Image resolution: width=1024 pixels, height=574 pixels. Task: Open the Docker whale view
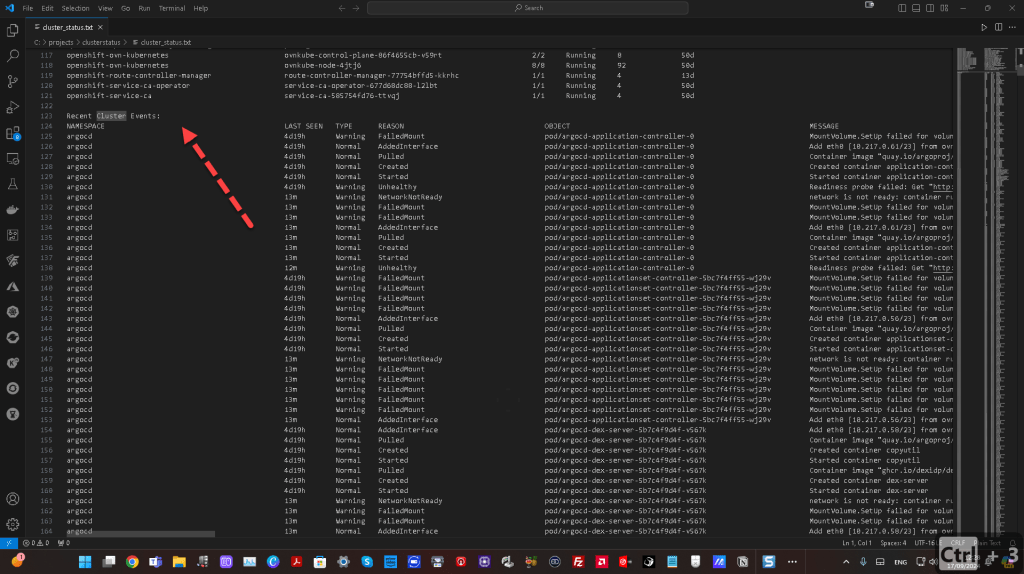click(12, 210)
